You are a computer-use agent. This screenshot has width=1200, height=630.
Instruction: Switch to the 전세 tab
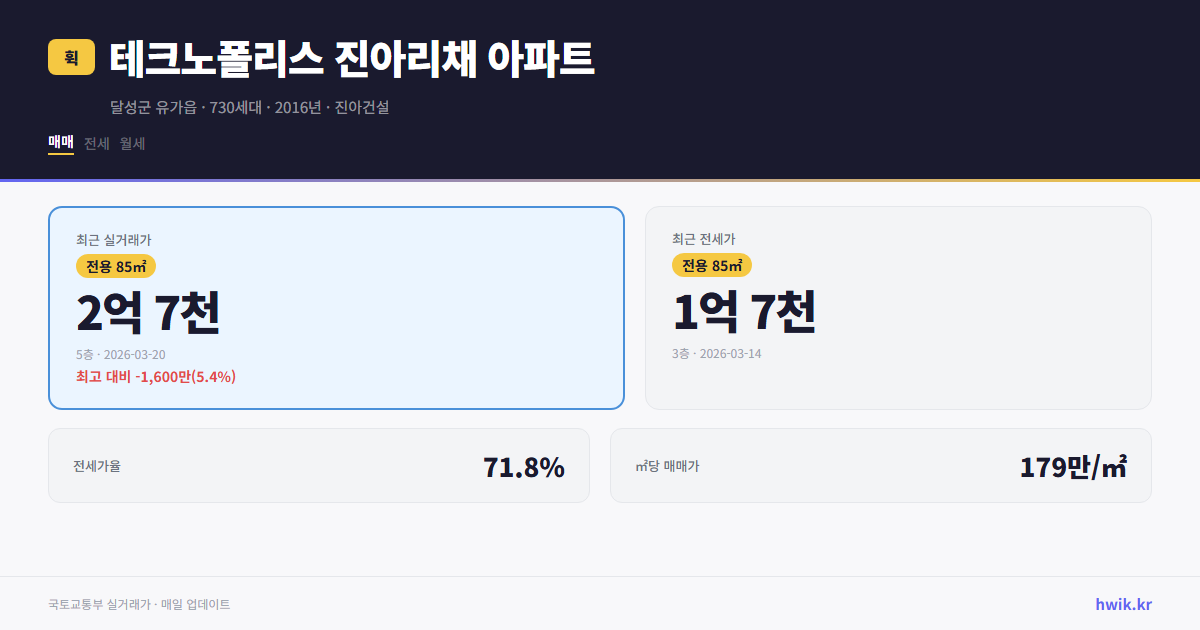[x=95, y=143]
